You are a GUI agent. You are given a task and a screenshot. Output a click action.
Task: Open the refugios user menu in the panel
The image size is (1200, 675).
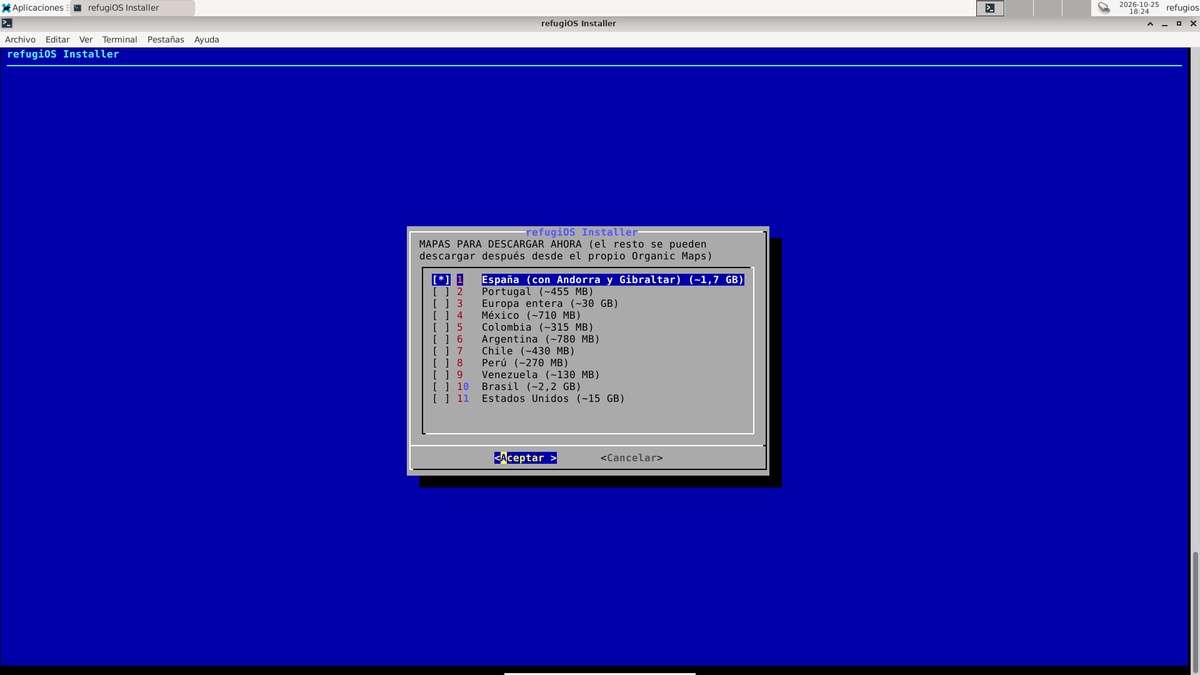(x=1181, y=8)
